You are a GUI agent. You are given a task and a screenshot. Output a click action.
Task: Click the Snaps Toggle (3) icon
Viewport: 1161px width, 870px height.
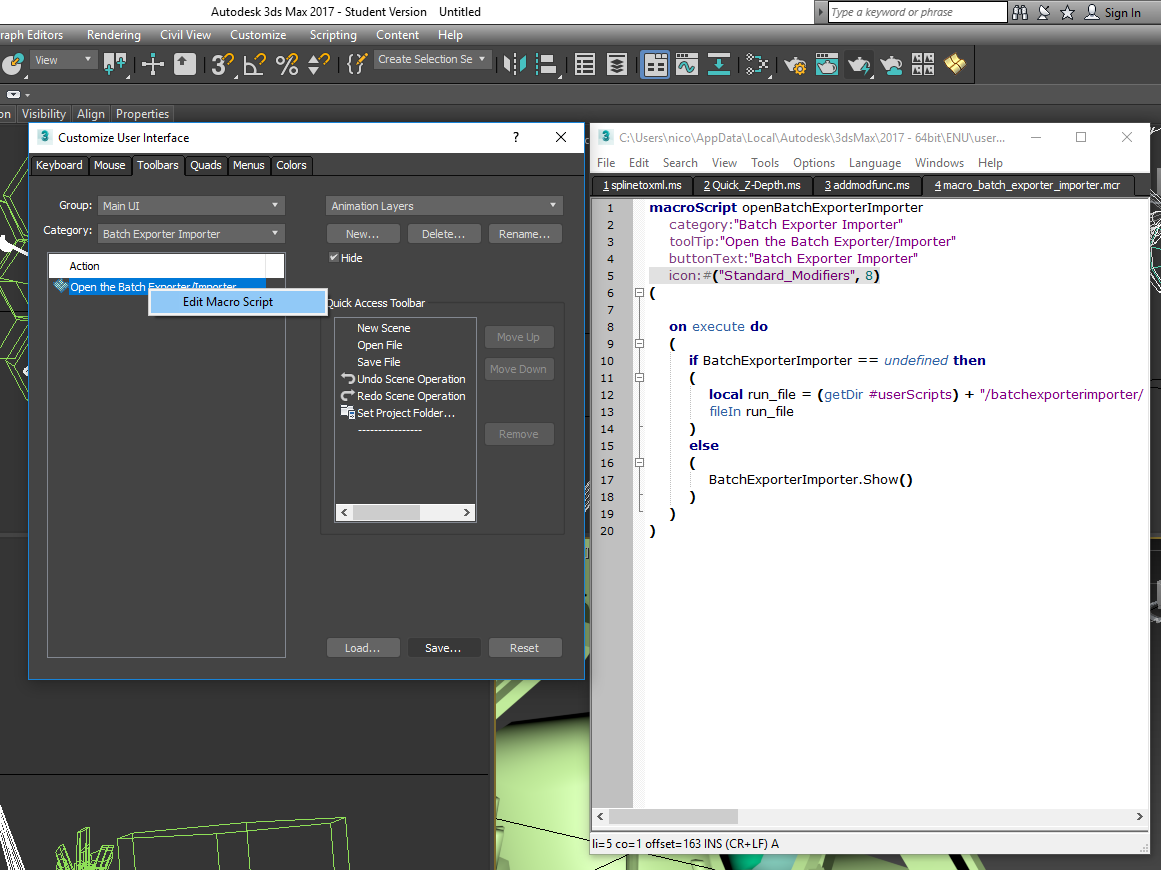221,64
